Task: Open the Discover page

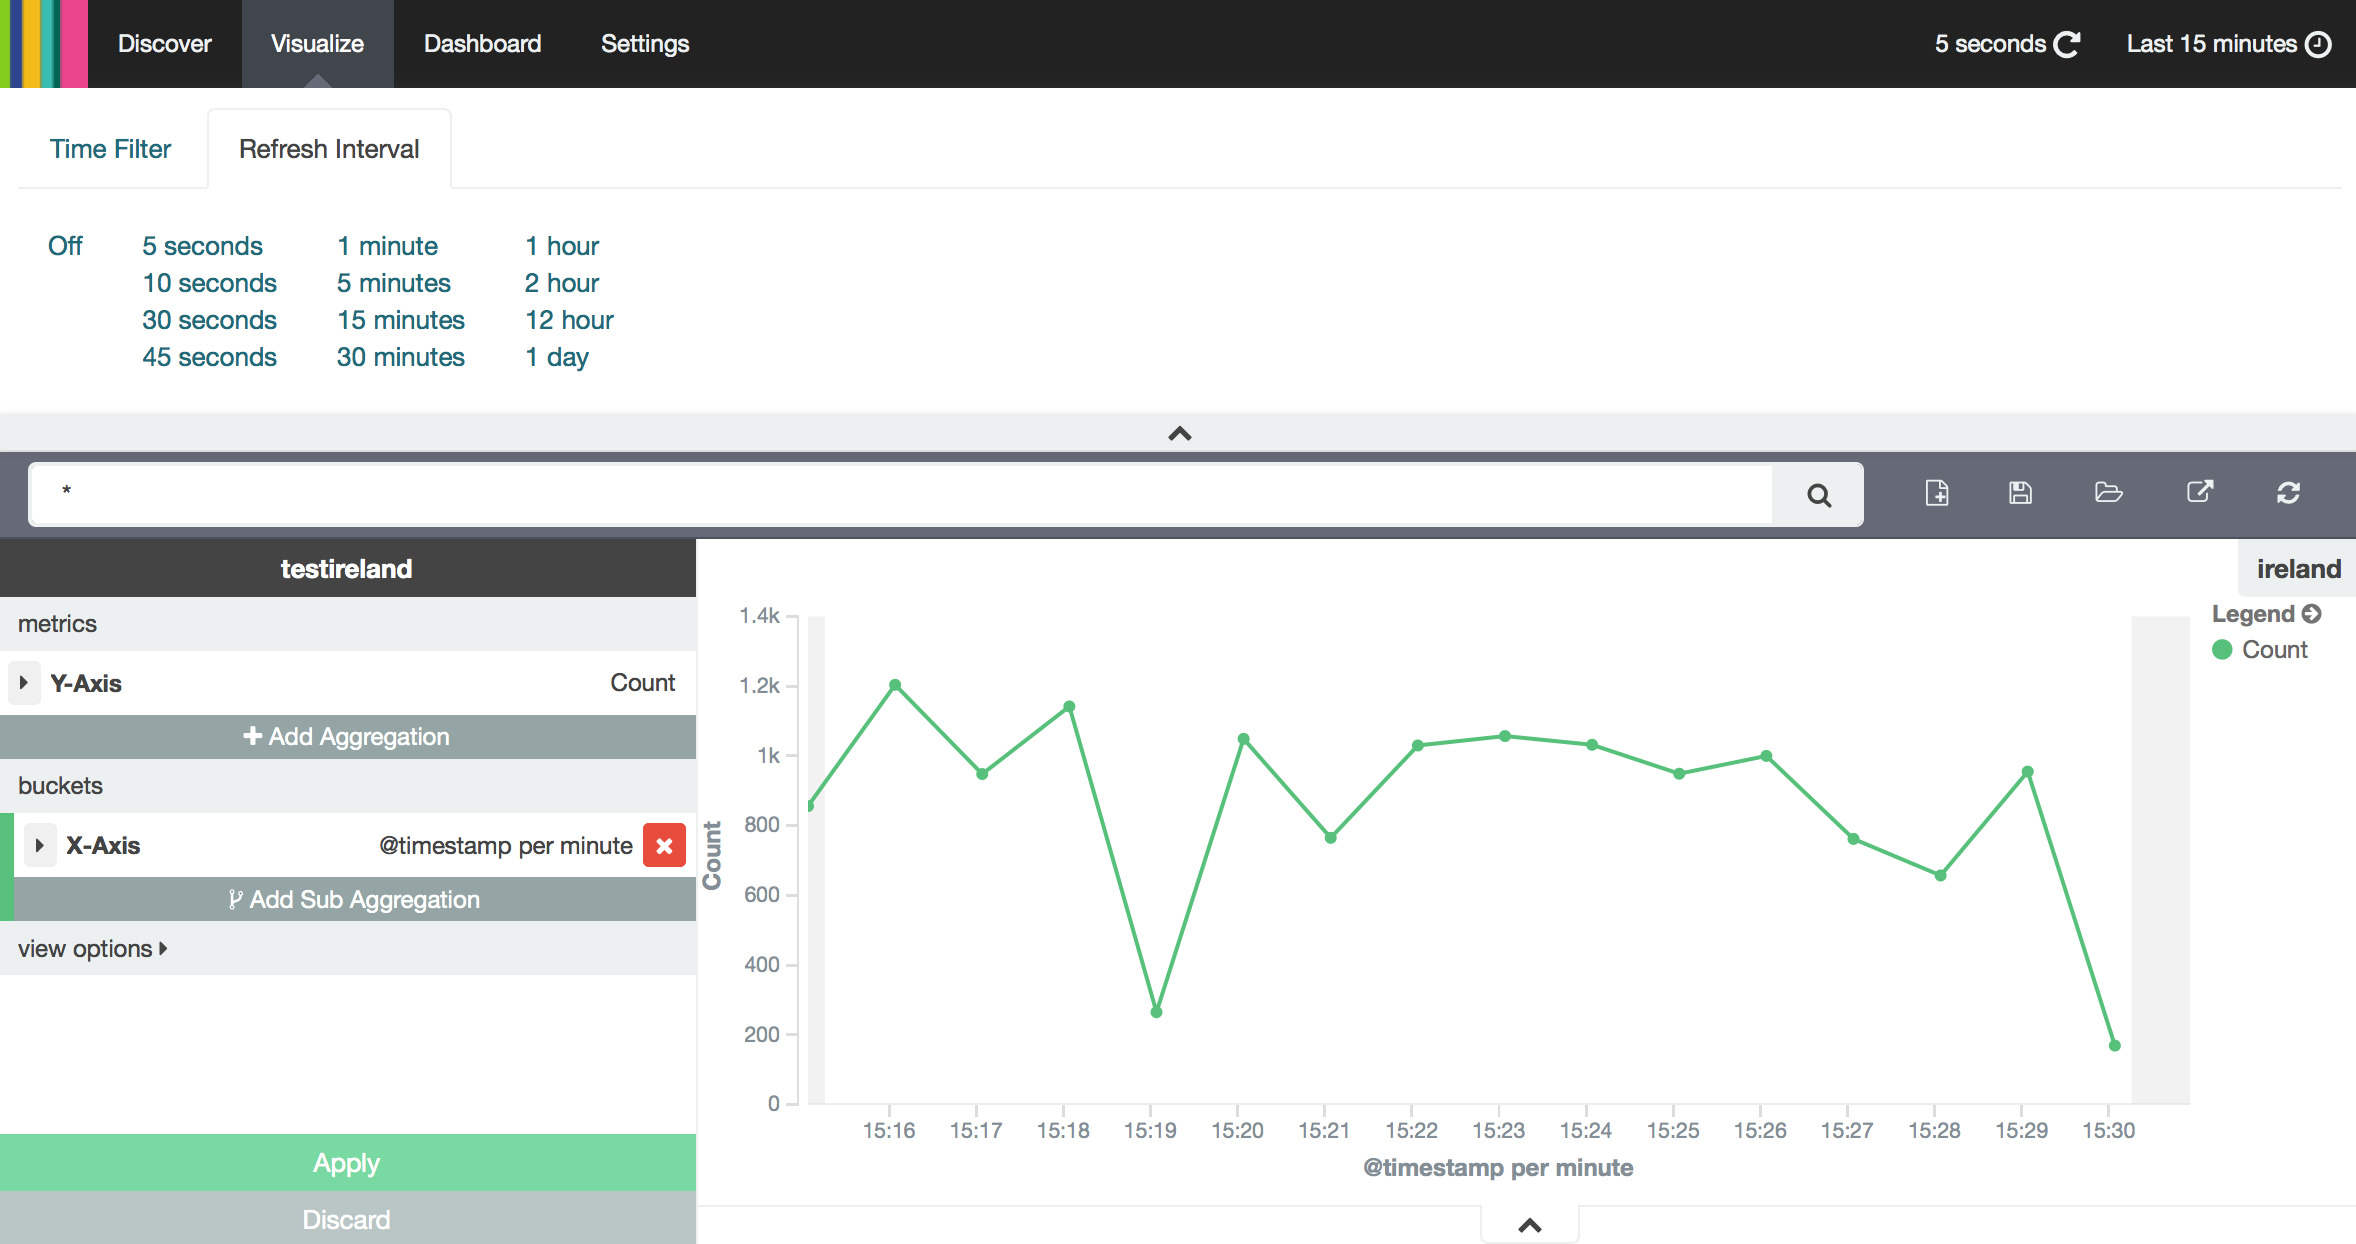Action: click(x=165, y=44)
